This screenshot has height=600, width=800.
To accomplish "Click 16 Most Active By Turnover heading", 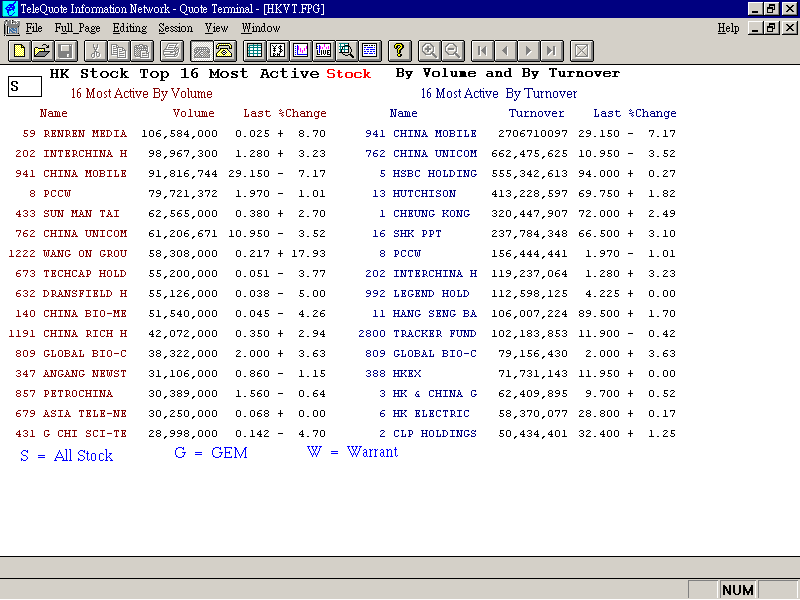I will [x=499, y=93].
